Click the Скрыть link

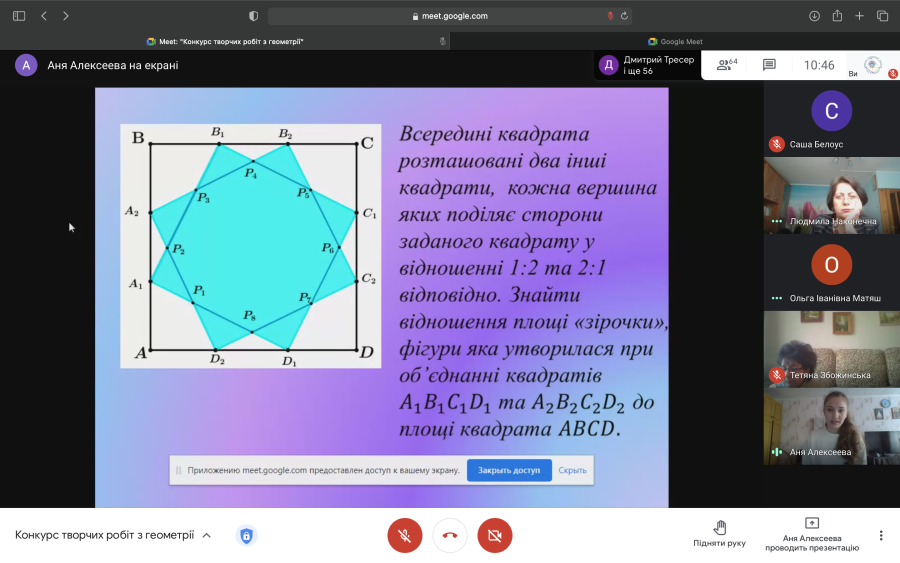(x=572, y=470)
